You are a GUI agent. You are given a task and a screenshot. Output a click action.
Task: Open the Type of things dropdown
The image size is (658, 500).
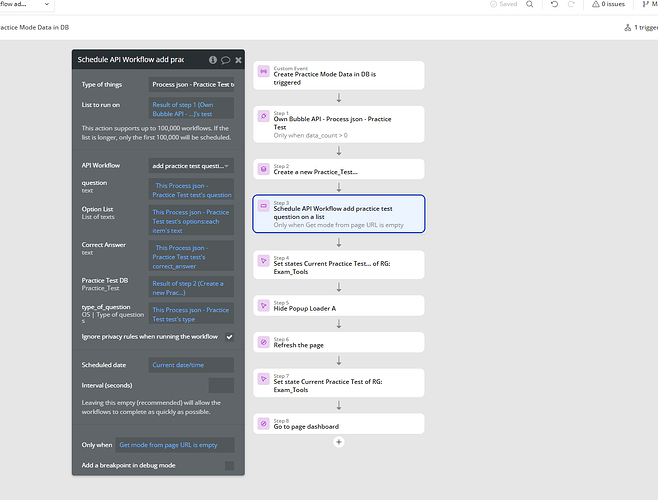[191, 85]
